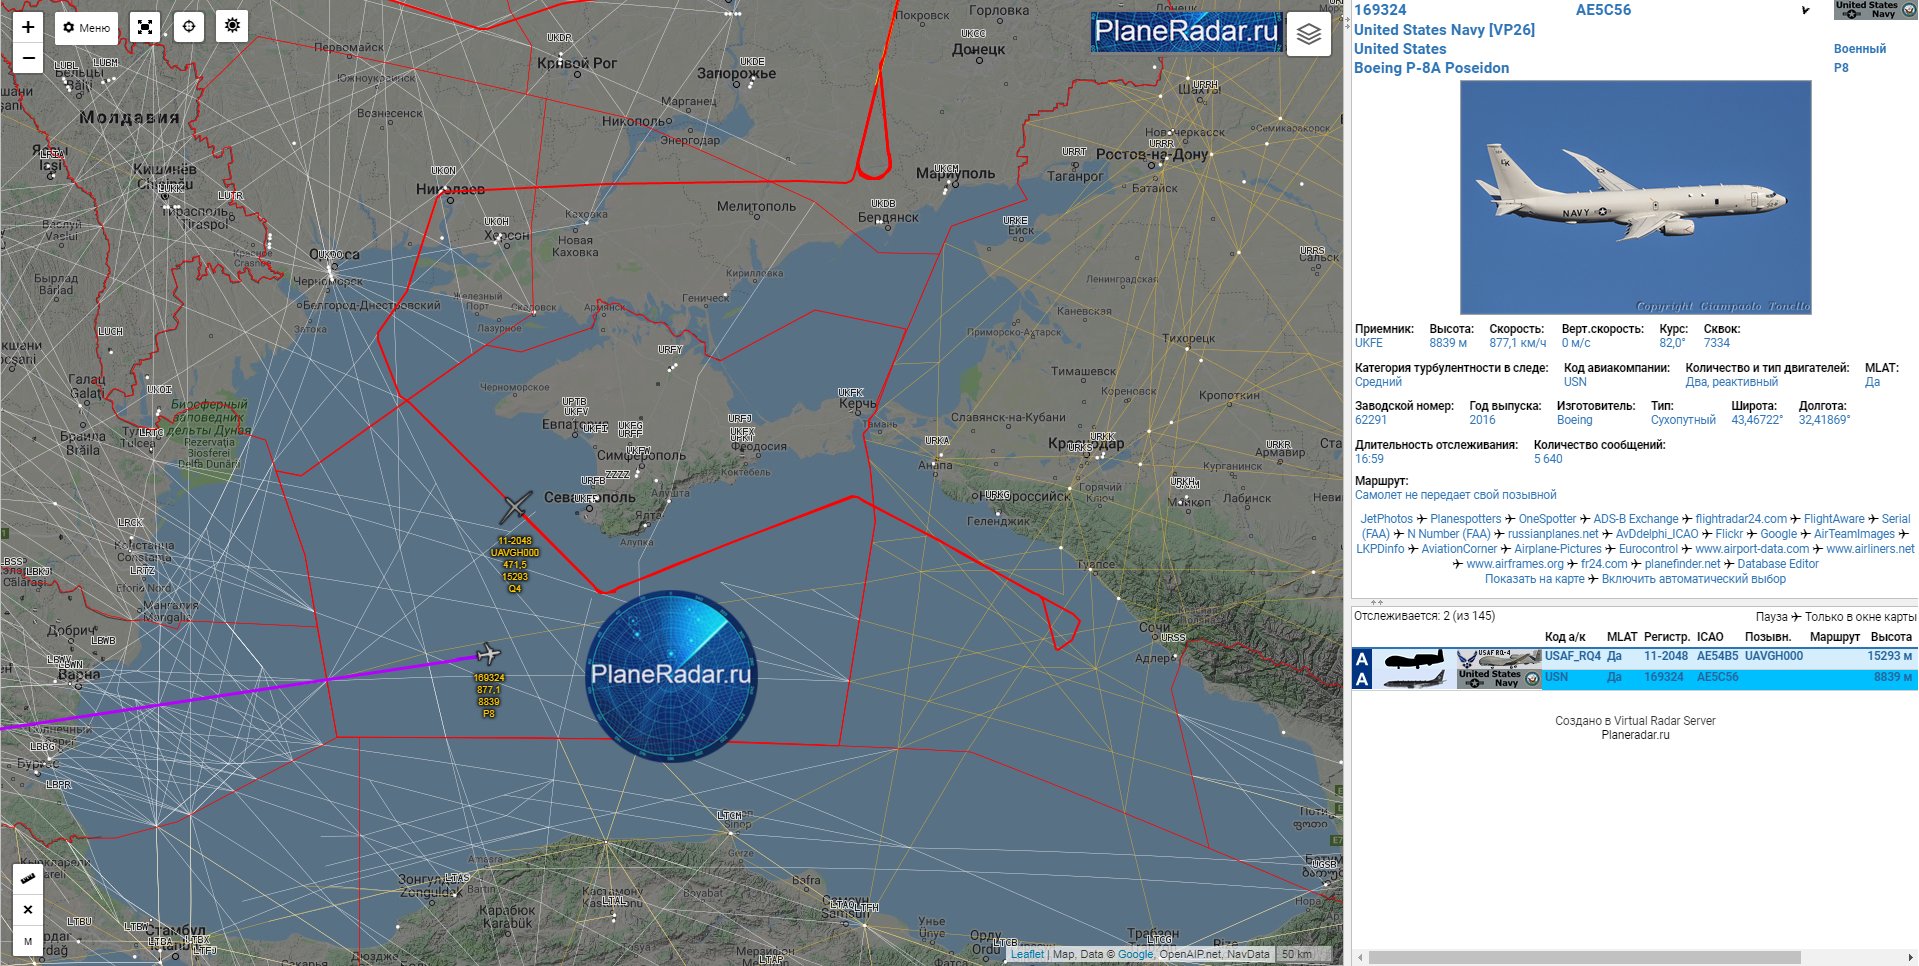This screenshot has width=1919, height=966.
Task: Open the flightradar24.com link
Action: [1741, 519]
